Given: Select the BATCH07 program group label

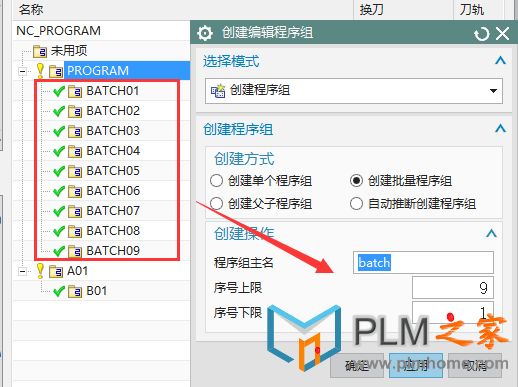Looking at the screenshot, I should [x=113, y=211].
